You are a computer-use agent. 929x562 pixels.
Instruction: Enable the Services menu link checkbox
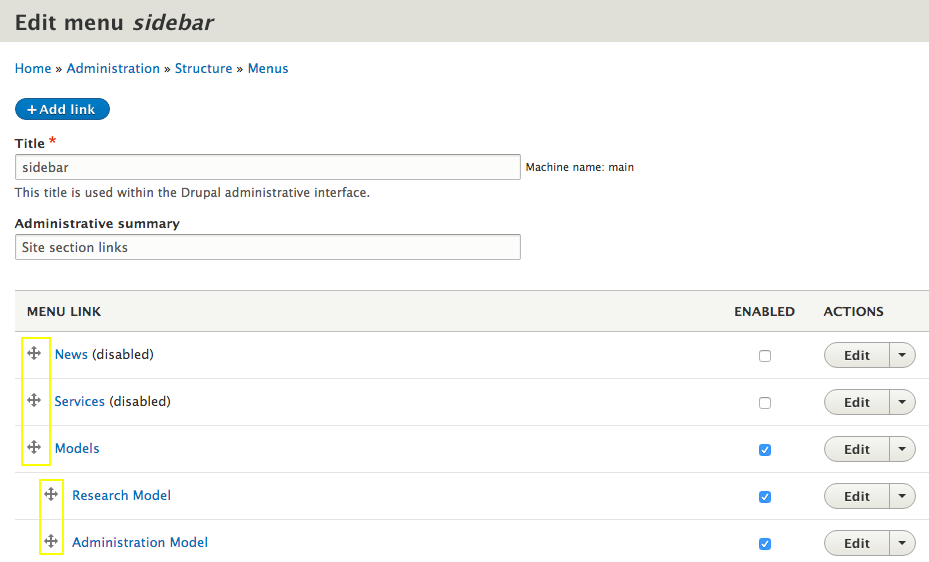tap(765, 403)
